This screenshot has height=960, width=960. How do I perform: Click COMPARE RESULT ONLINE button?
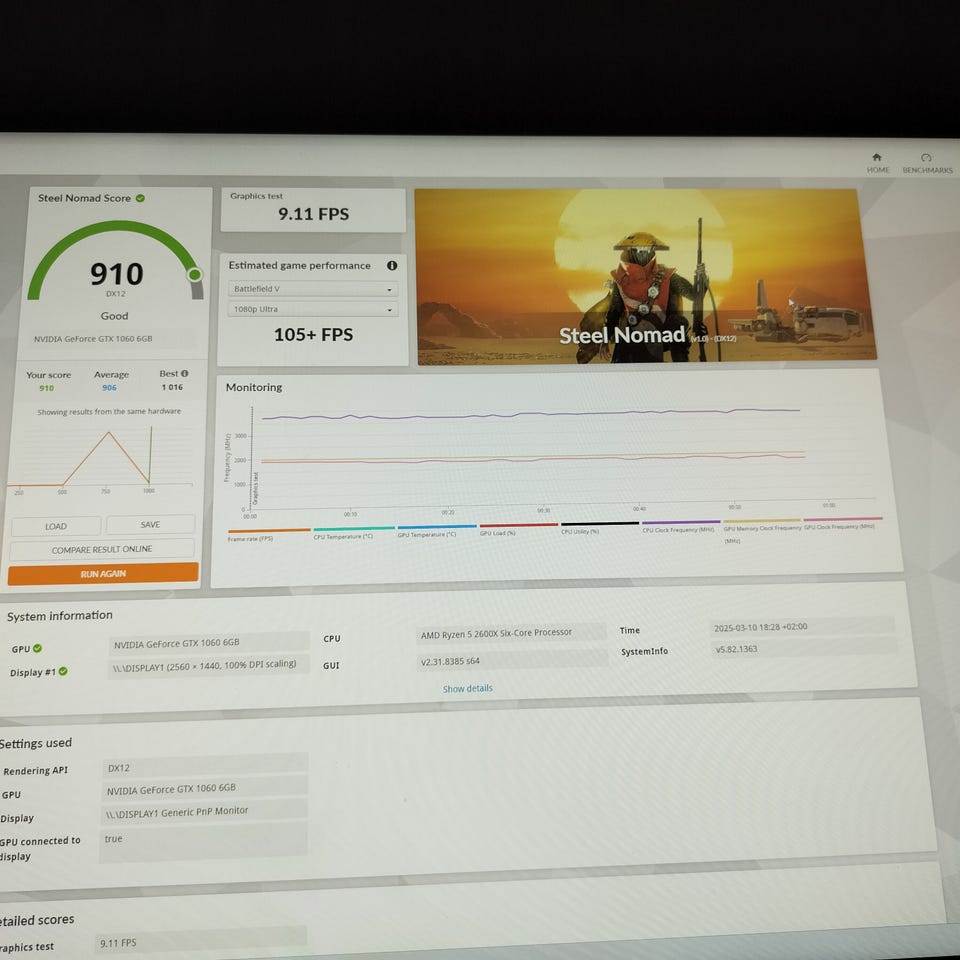(102, 550)
